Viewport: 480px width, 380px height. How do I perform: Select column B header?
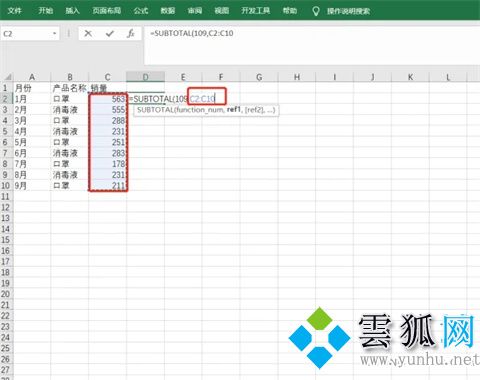(x=70, y=77)
